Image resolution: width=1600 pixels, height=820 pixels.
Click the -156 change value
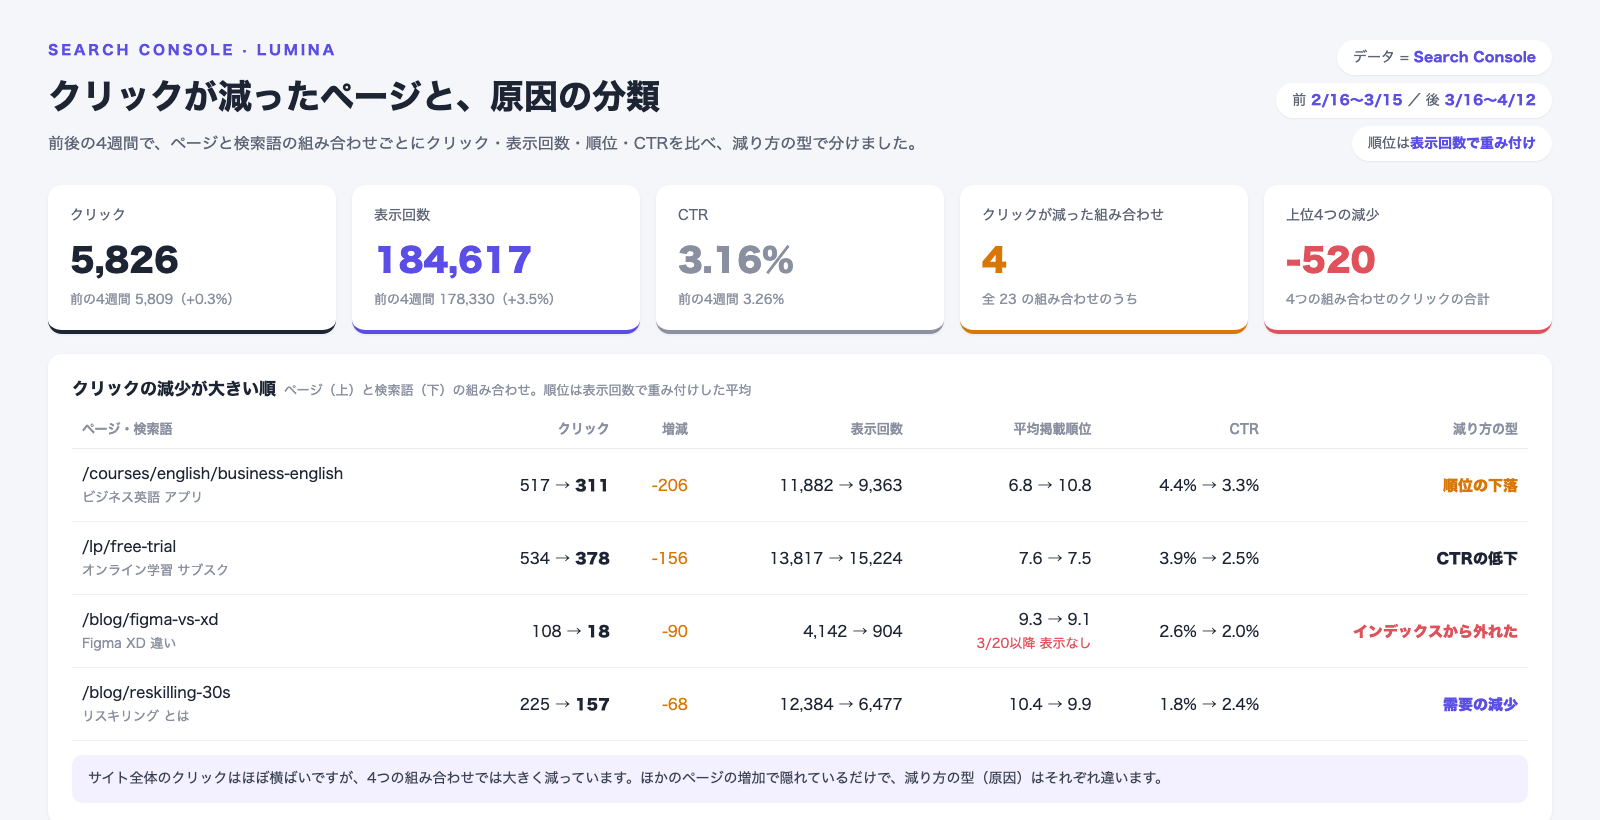click(x=669, y=558)
